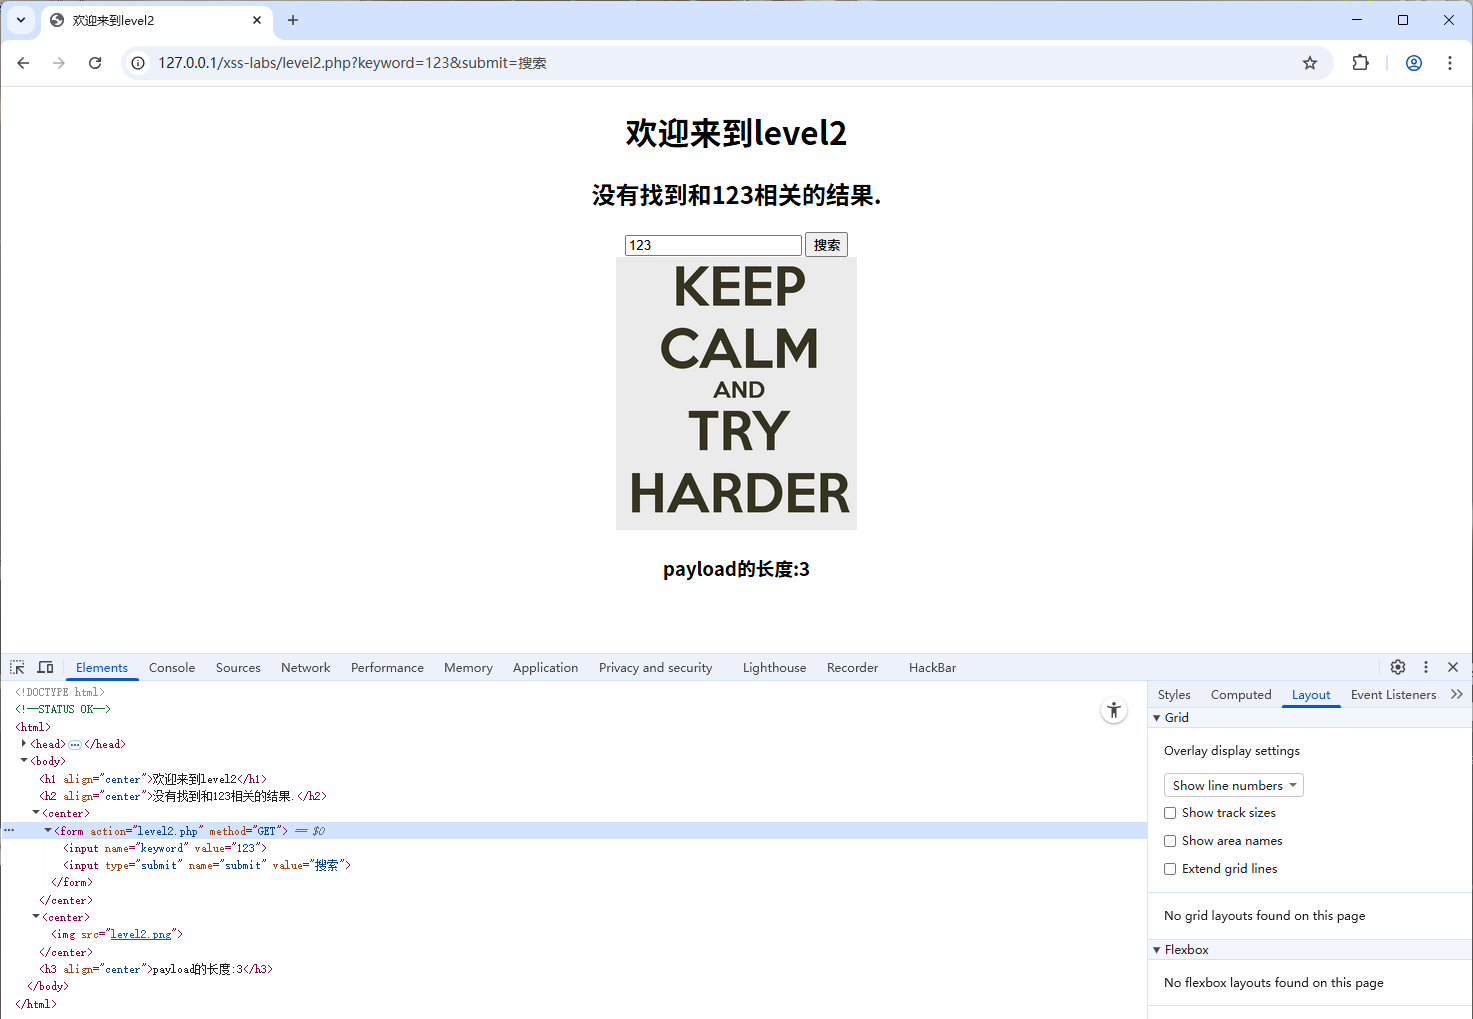Image resolution: width=1473 pixels, height=1019 pixels.
Task: Collapse the Grid section
Action: pyautogui.click(x=1157, y=718)
